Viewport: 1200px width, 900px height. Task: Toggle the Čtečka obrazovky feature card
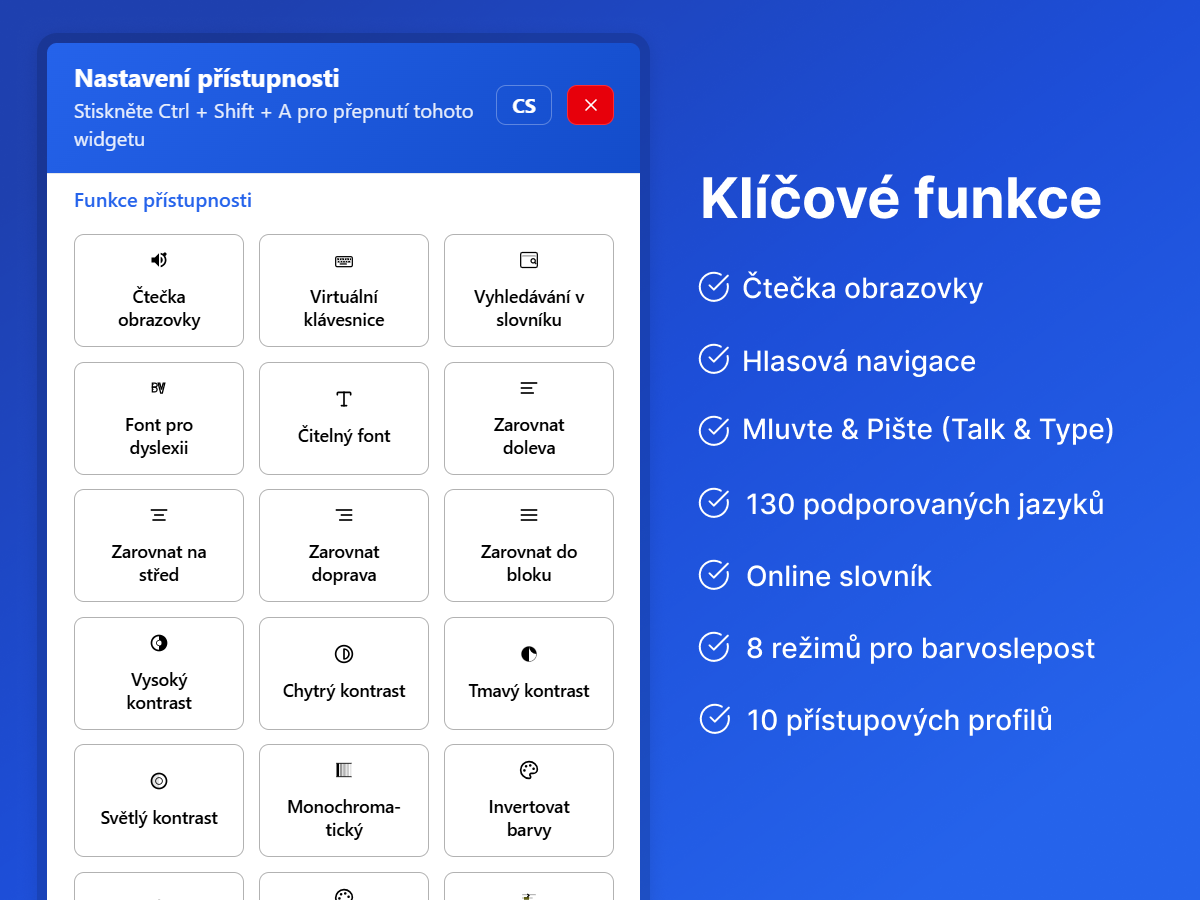(159, 290)
